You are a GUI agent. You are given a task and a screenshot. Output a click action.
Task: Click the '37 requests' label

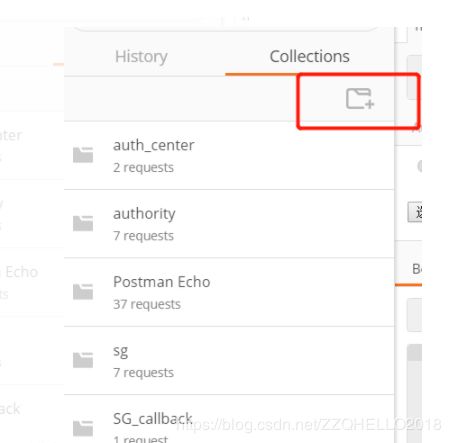(147, 304)
